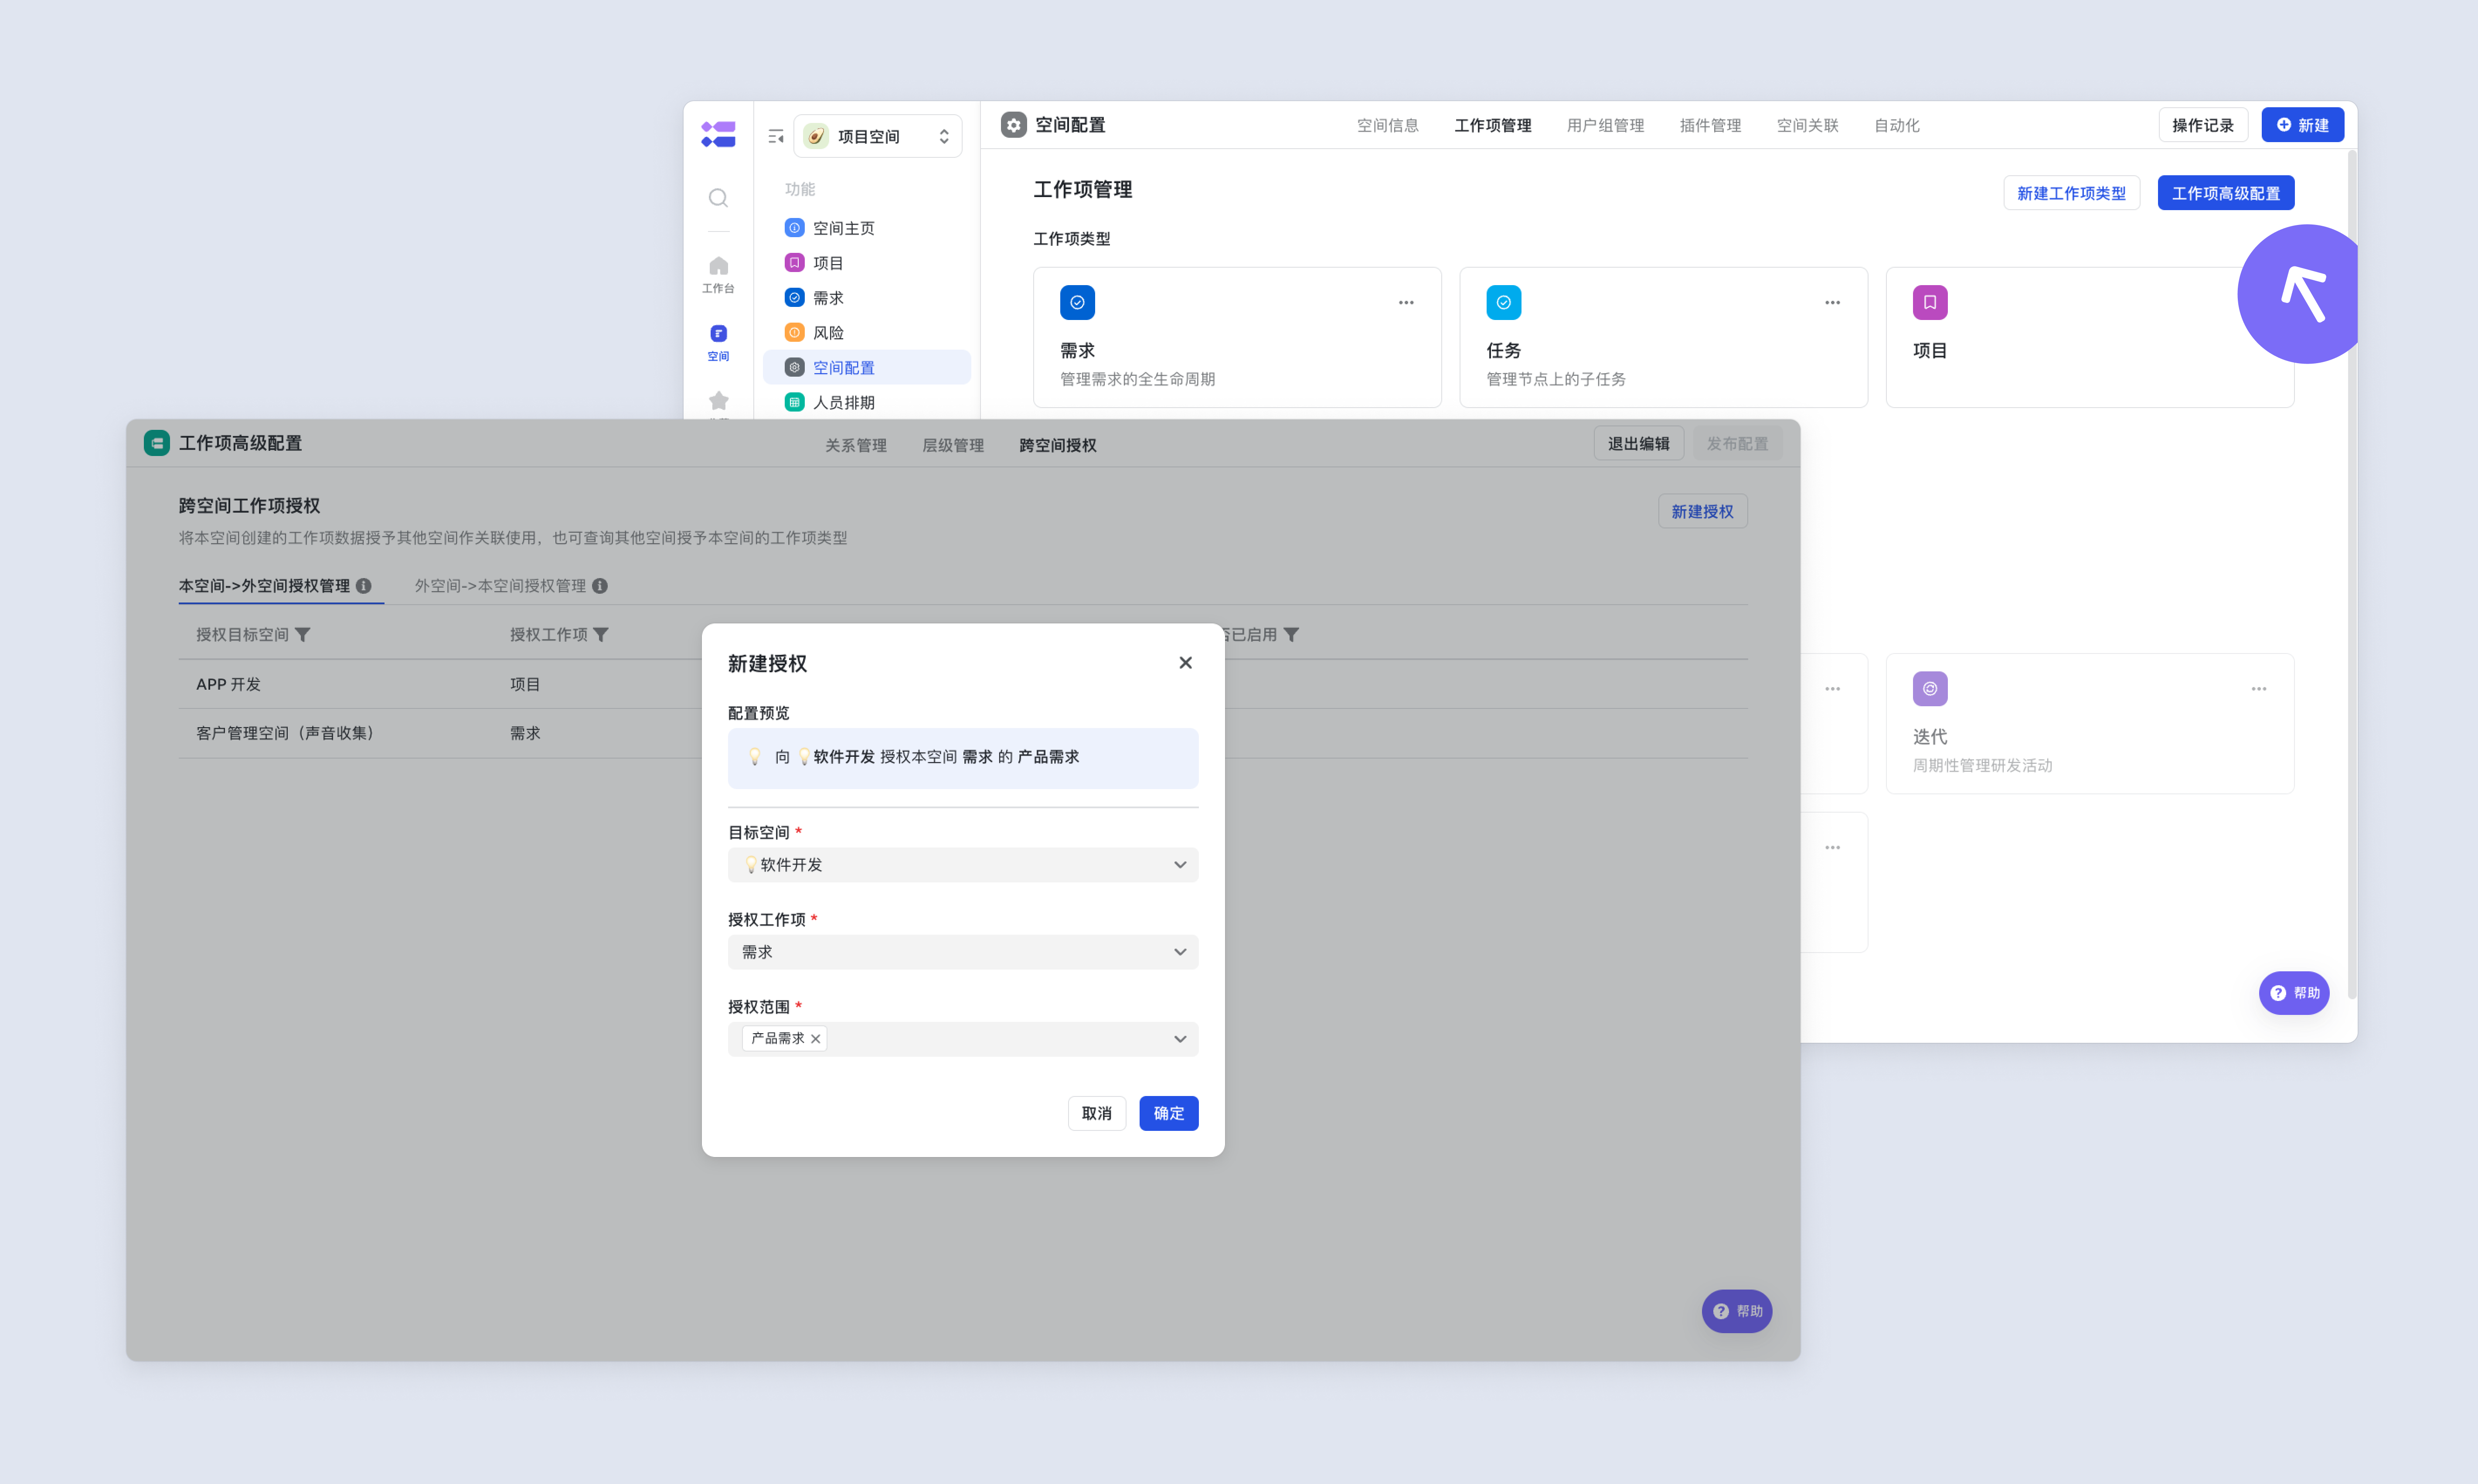
Task: Open 工作项高级配置 from the blue button
Action: 2225,193
